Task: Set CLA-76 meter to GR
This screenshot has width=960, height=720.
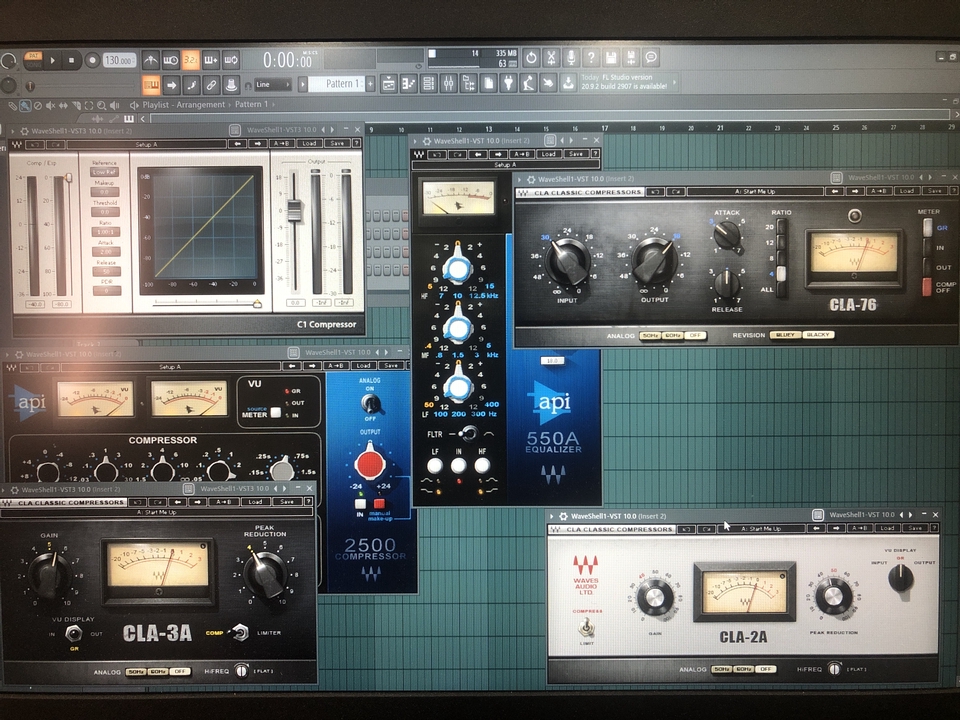Action: click(x=928, y=228)
